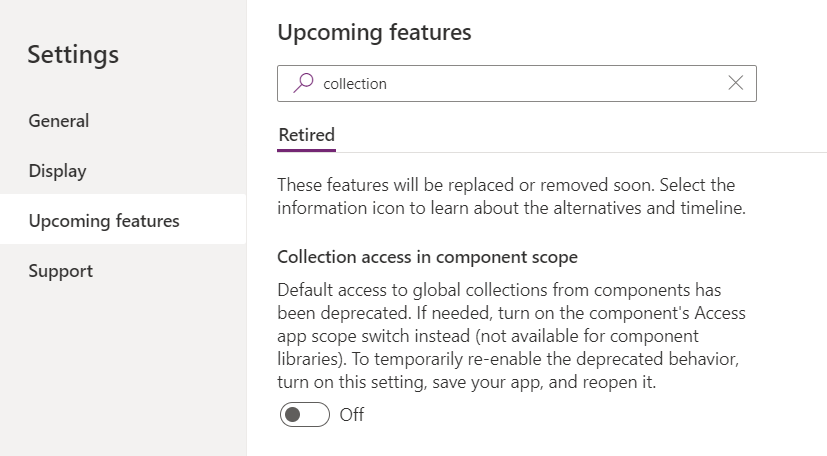Click the magnifier search icon
Viewport: 827px width, 456px height.
303,84
